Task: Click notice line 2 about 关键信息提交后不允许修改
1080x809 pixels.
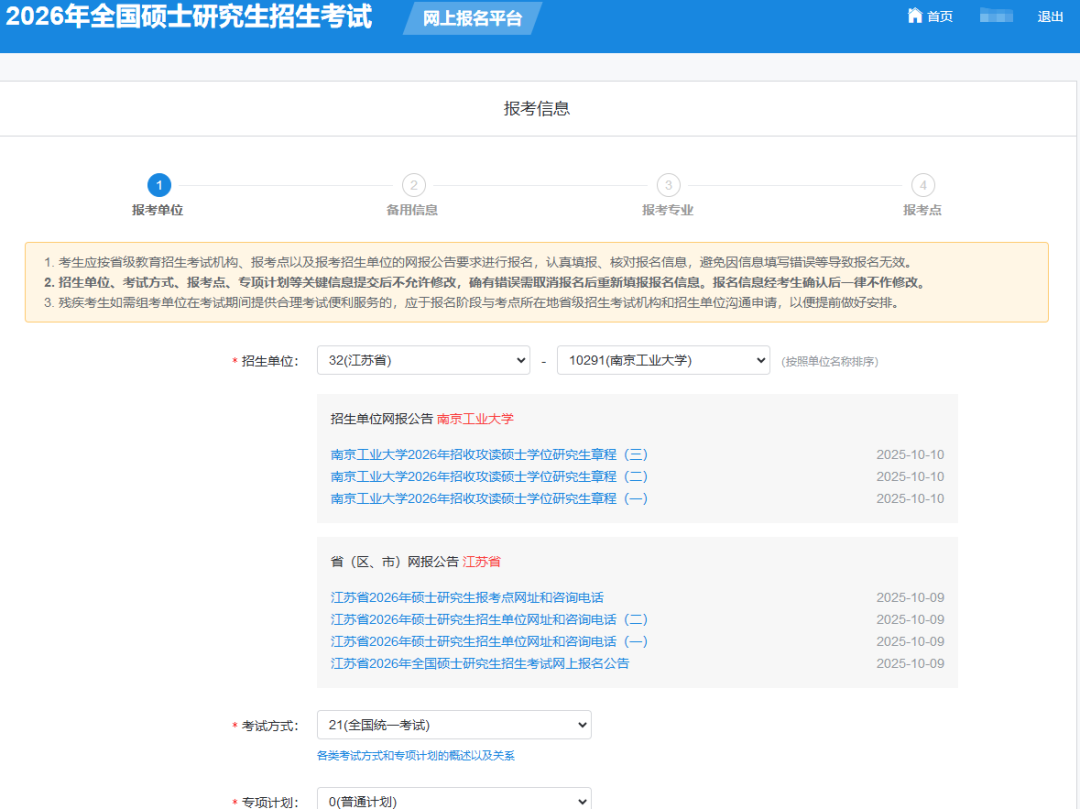Action: 486,282
